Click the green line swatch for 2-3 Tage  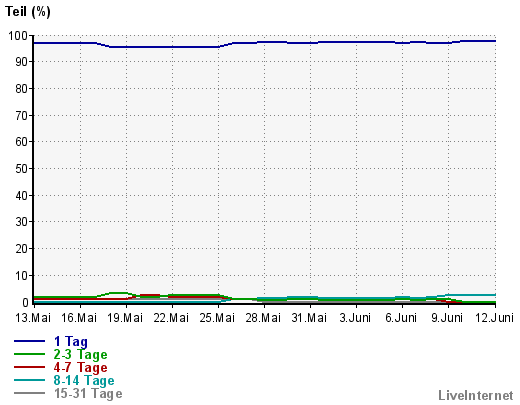[x=29, y=354]
